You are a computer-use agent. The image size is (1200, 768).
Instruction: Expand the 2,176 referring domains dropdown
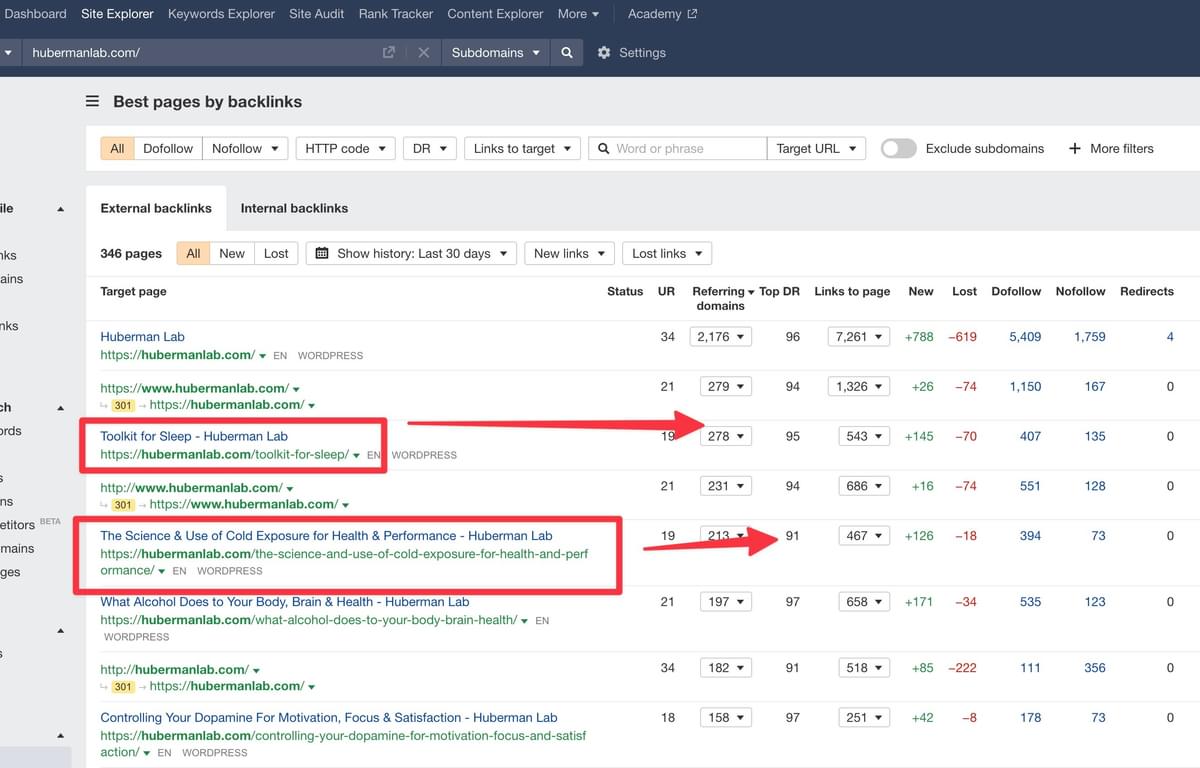tap(720, 337)
